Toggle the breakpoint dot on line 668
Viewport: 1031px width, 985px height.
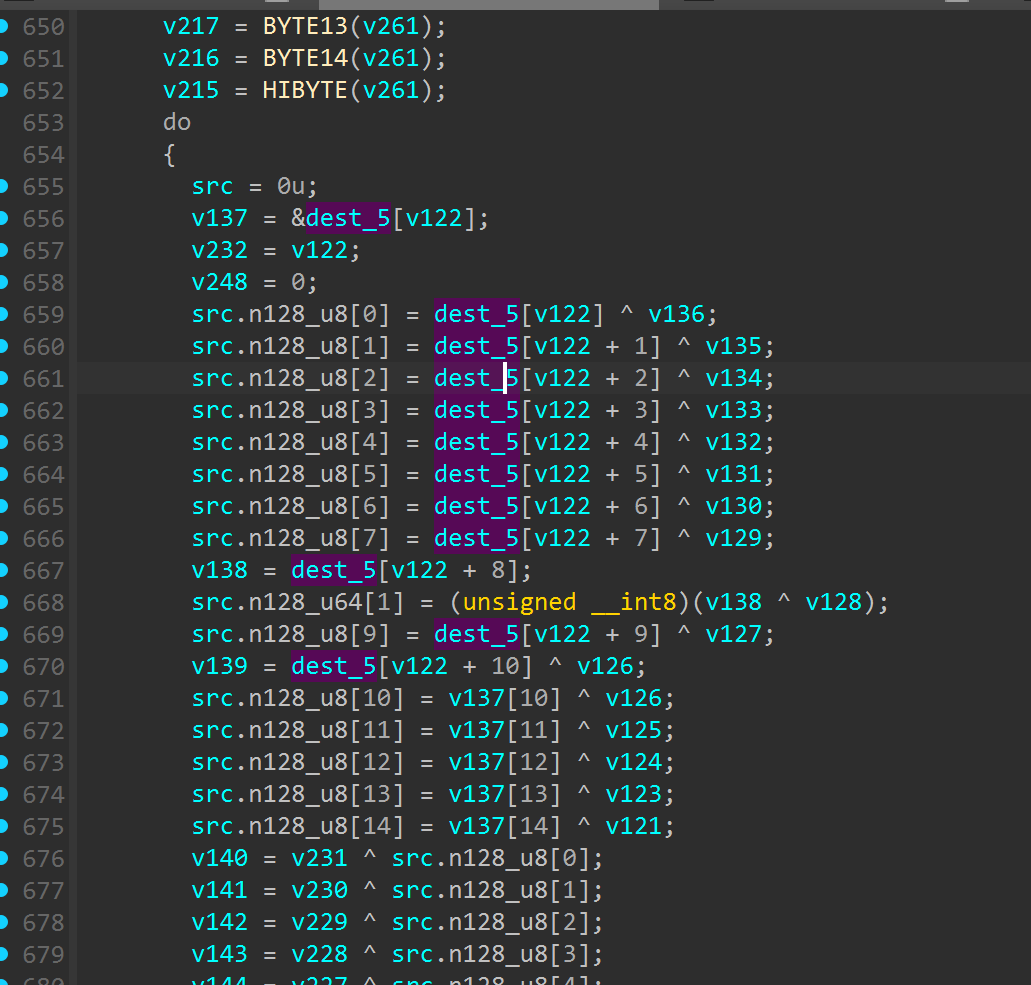pos(3,602)
